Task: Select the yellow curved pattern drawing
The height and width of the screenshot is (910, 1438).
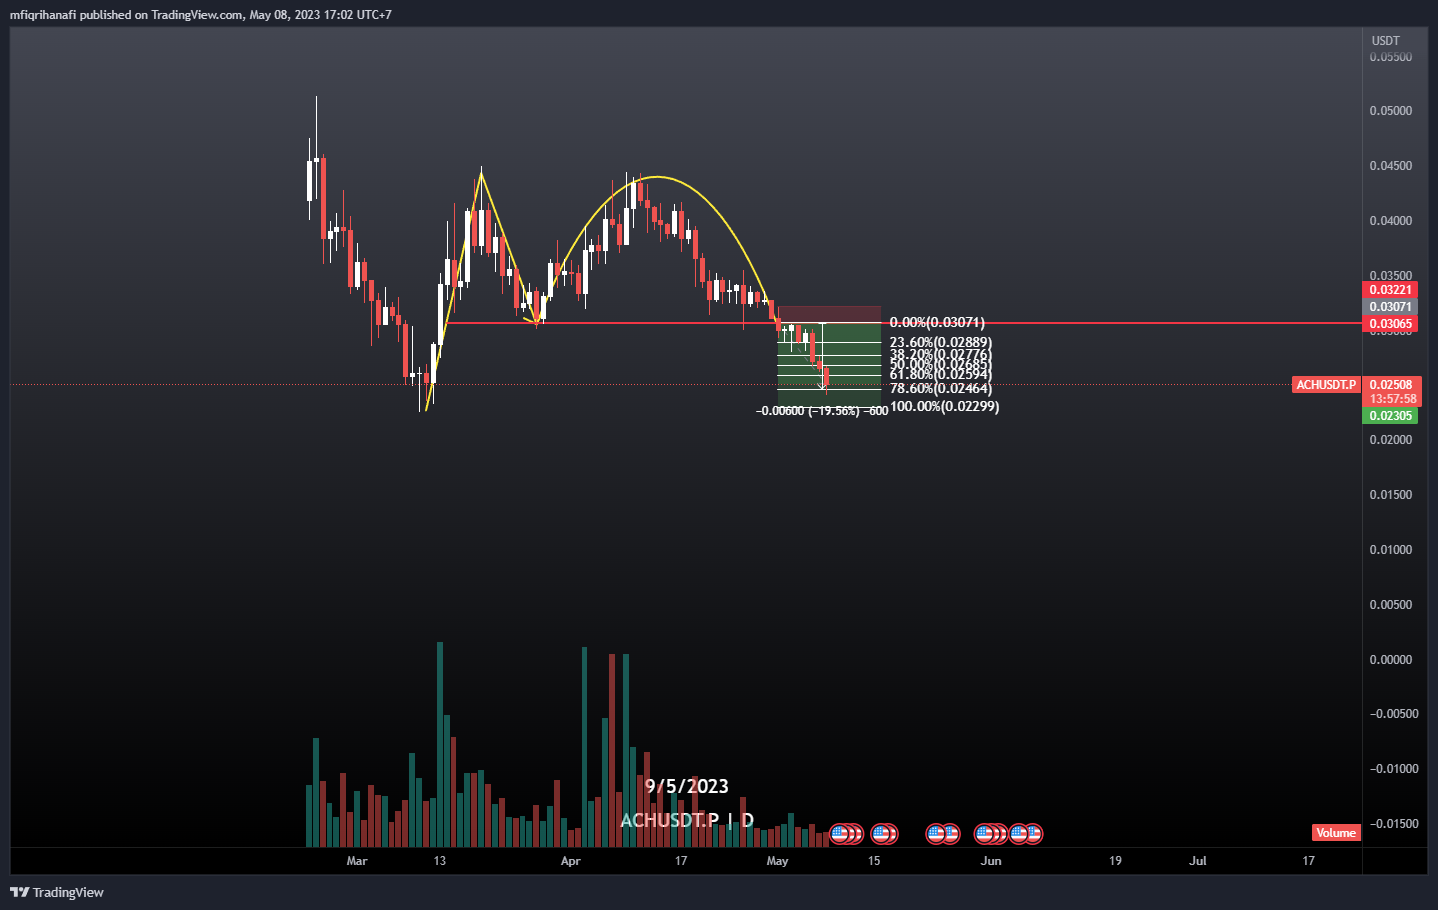Action: click(655, 178)
